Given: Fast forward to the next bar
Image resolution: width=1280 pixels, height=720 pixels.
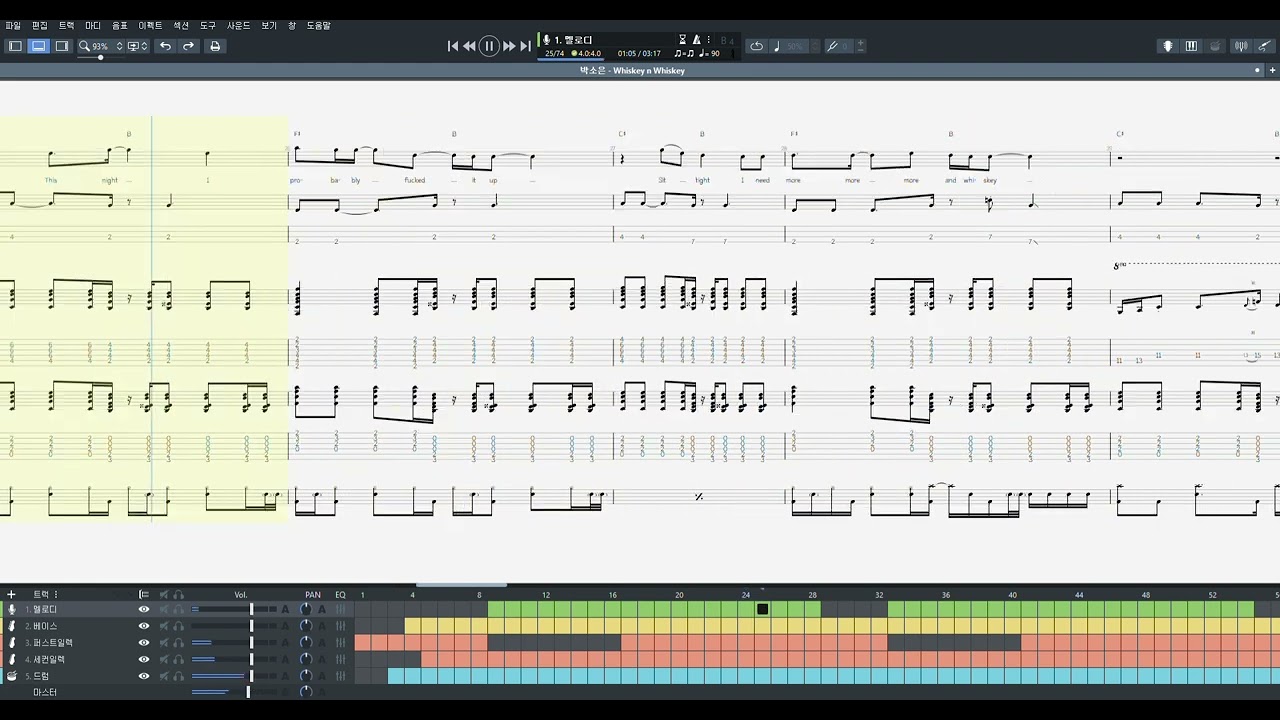Looking at the screenshot, I should (509, 46).
